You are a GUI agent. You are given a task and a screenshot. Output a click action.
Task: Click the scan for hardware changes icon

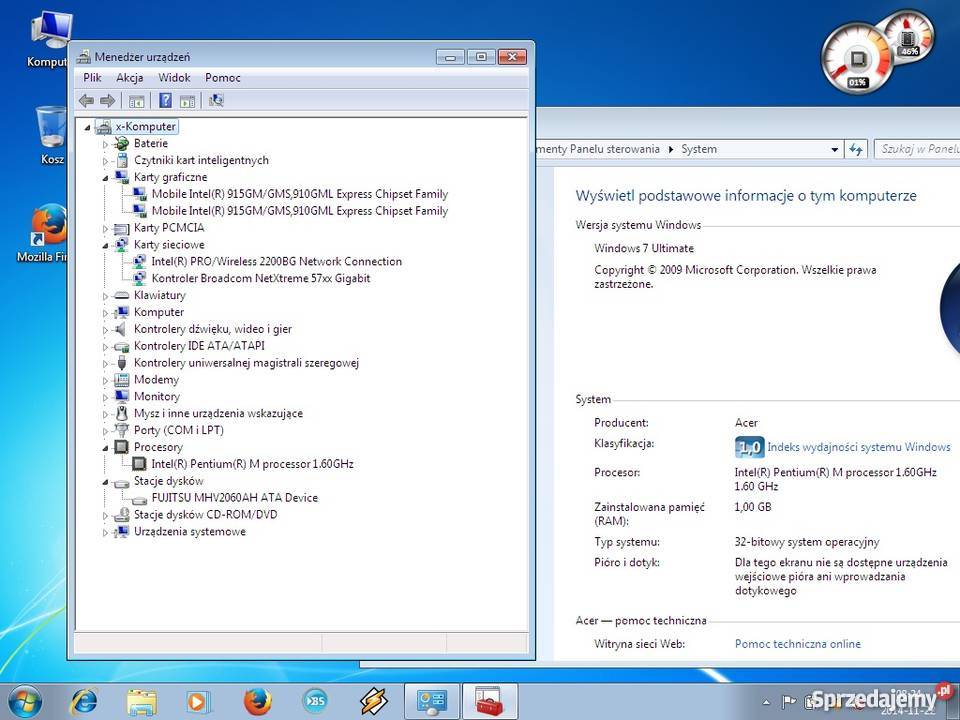click(216, 100)
